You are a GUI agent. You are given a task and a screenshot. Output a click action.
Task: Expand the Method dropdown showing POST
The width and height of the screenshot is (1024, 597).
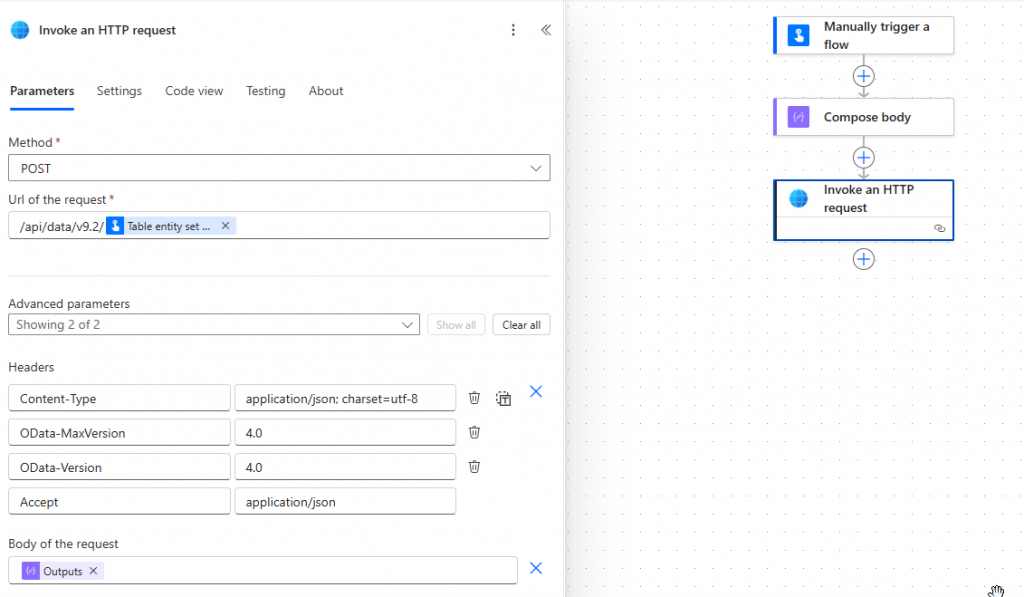coord(279,168)
